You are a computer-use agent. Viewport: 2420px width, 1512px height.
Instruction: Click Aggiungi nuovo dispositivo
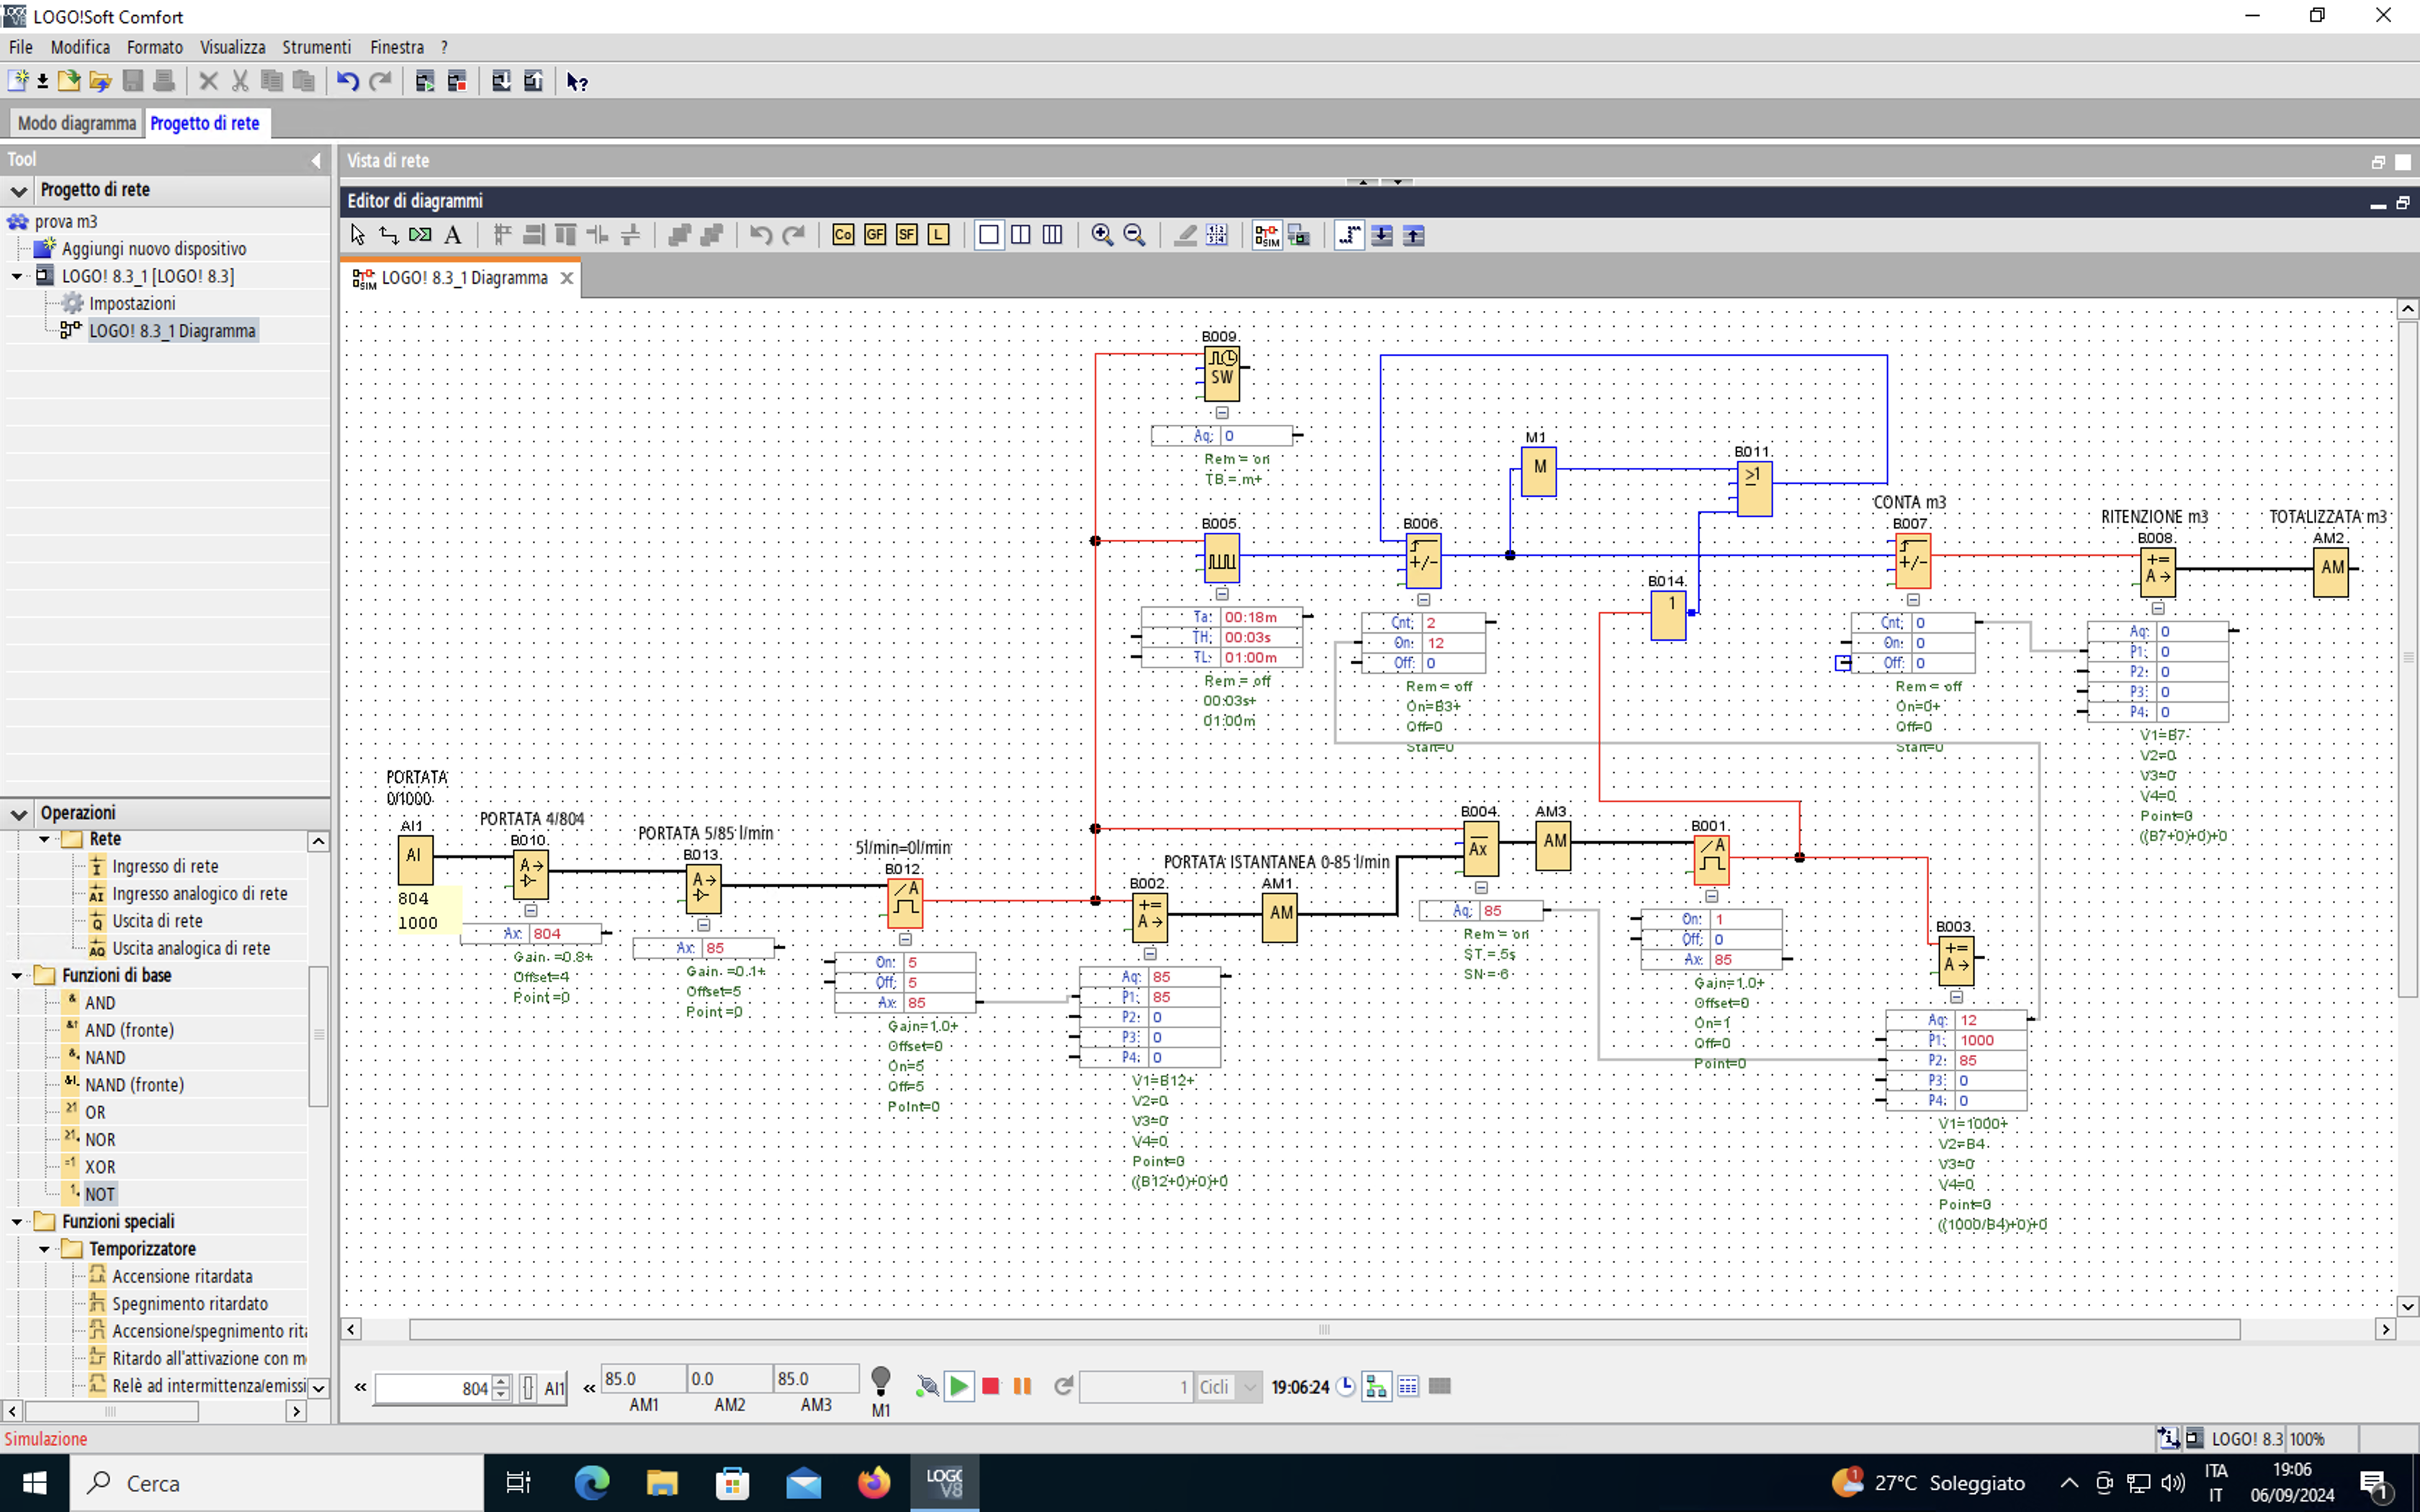[x=153, y=249]
